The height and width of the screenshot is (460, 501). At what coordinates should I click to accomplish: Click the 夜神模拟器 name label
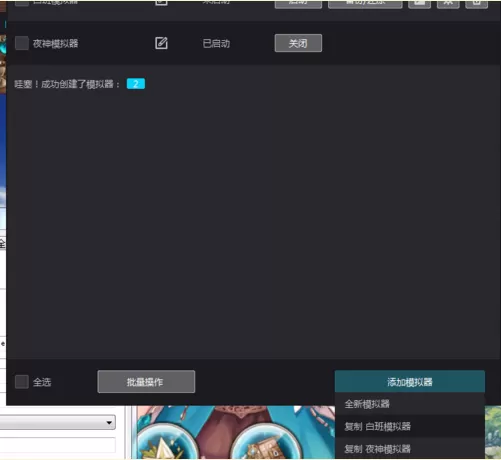[55, 43]
